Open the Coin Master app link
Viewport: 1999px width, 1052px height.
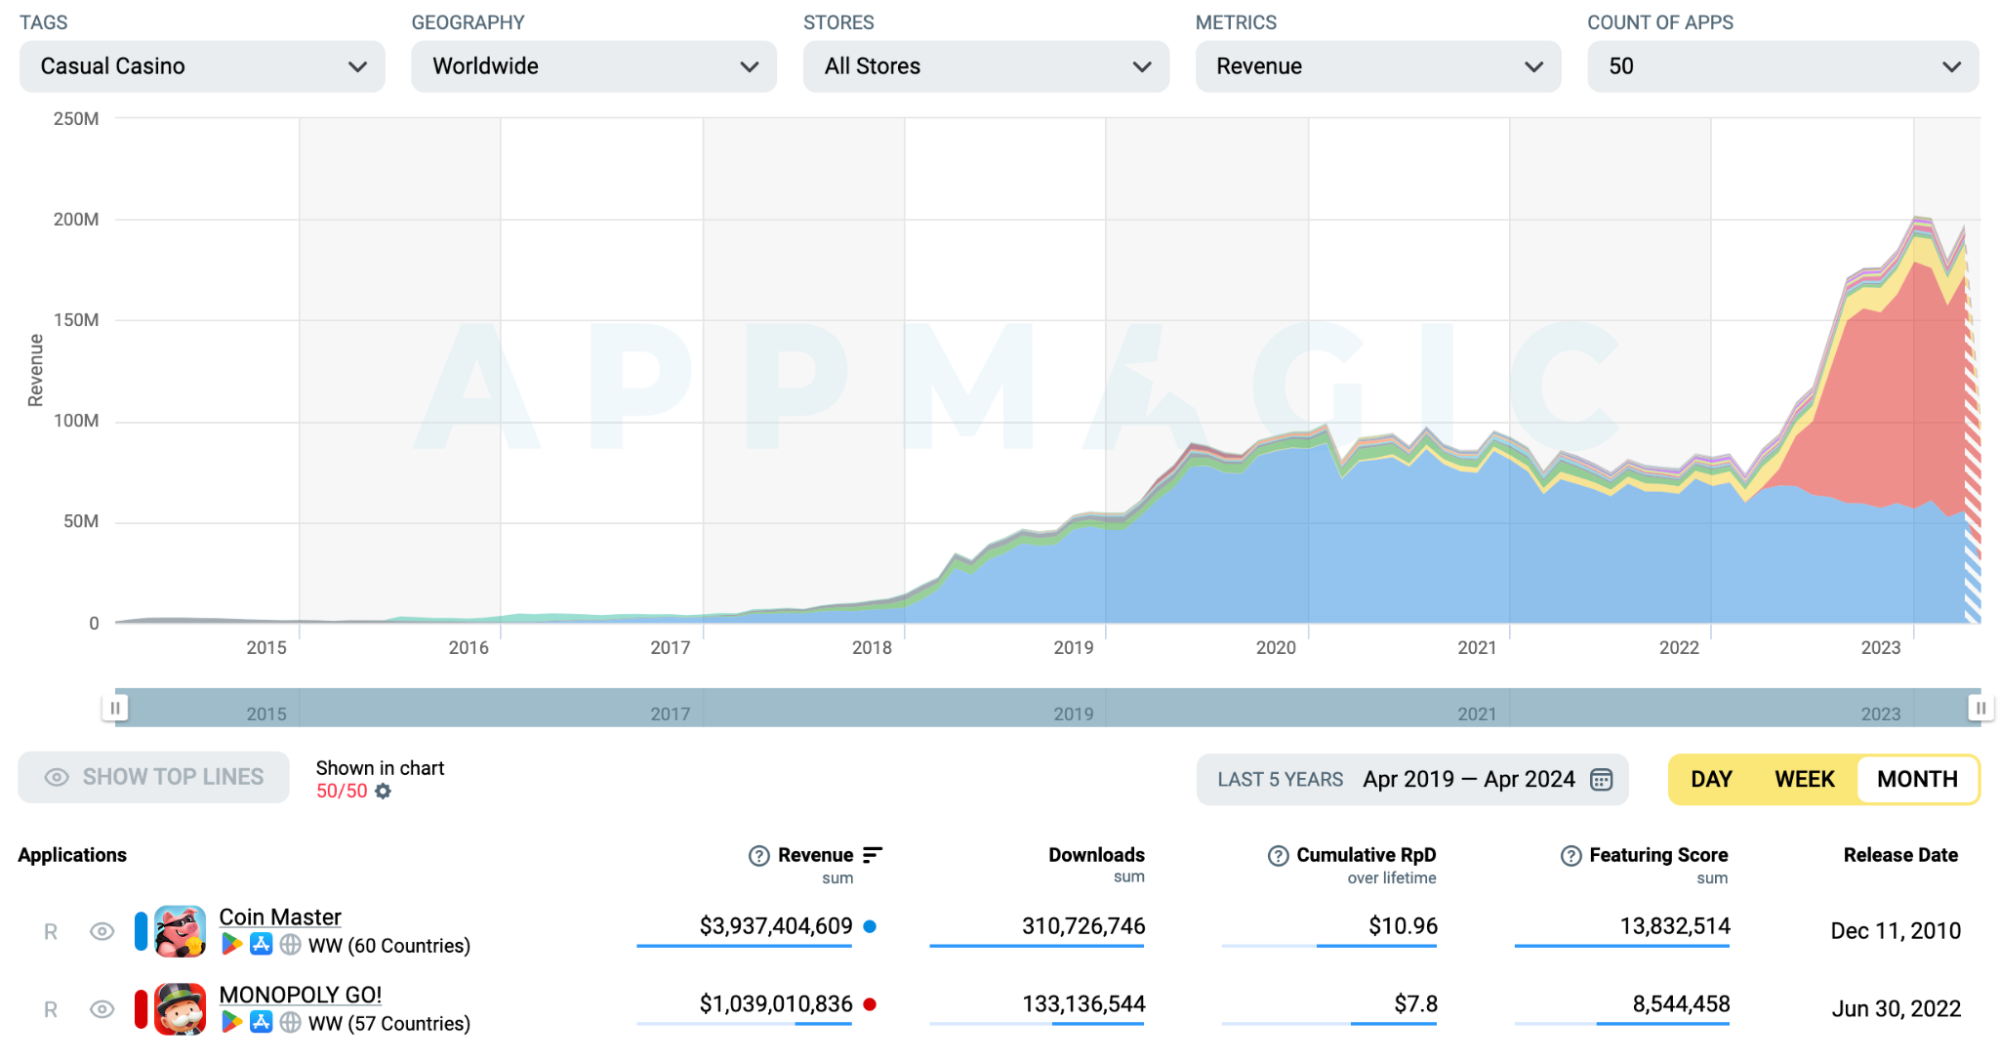[x=280, y=916]
